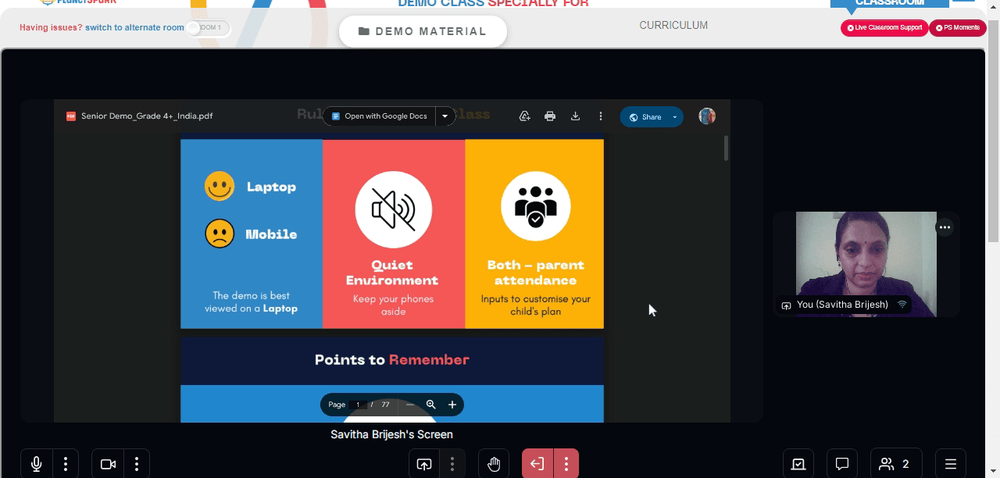Click the PS Moments button
This screenshot has height=478, width=1000.
coord(957,28)
